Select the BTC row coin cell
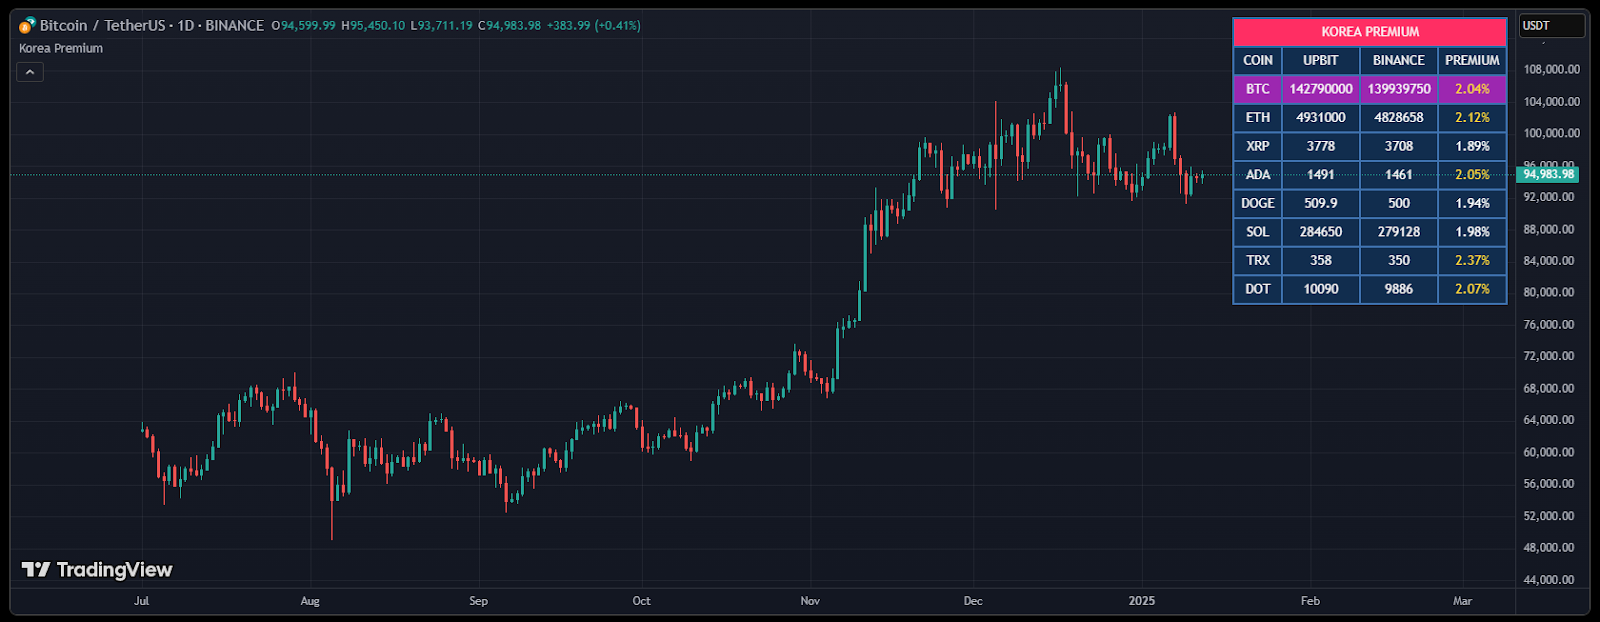Screen dimensions: 1600x622 tap(1258, 89)
